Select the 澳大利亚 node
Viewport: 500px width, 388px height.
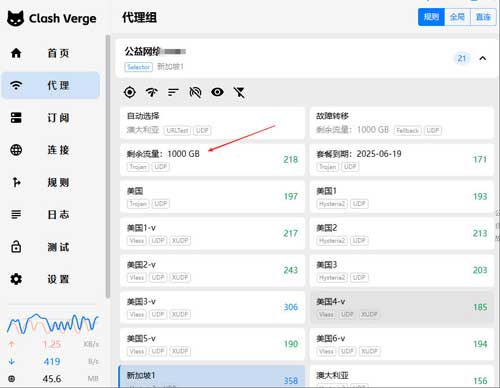click(x=402, y=377)
